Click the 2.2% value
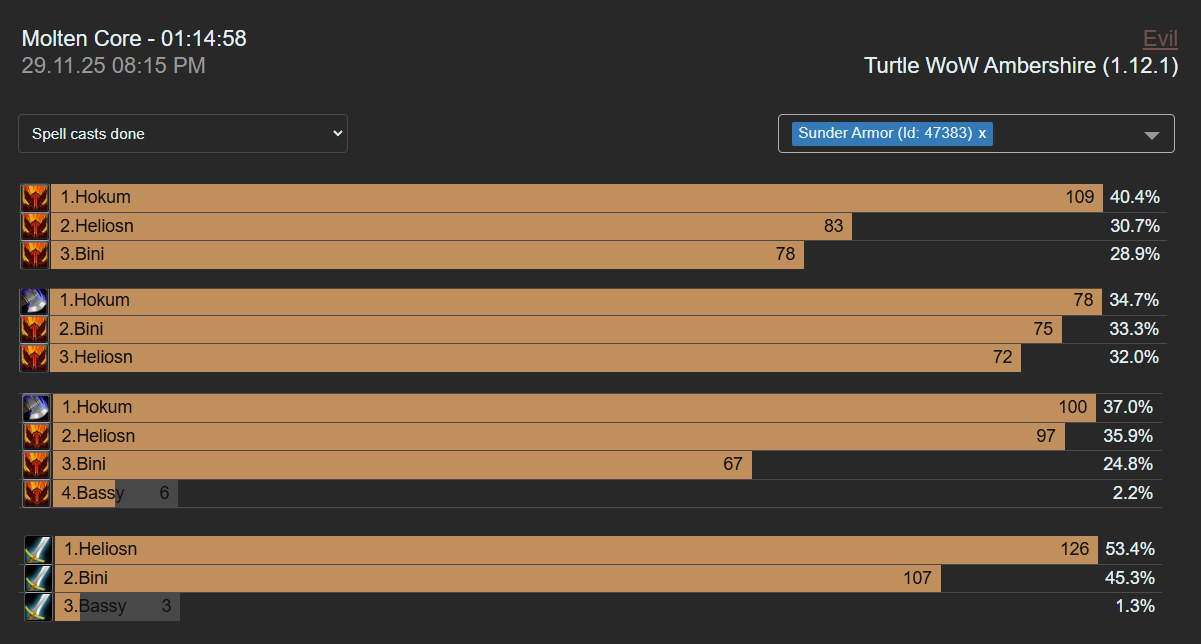Viewport: 1201px width, 644px height. [1133, 493]
